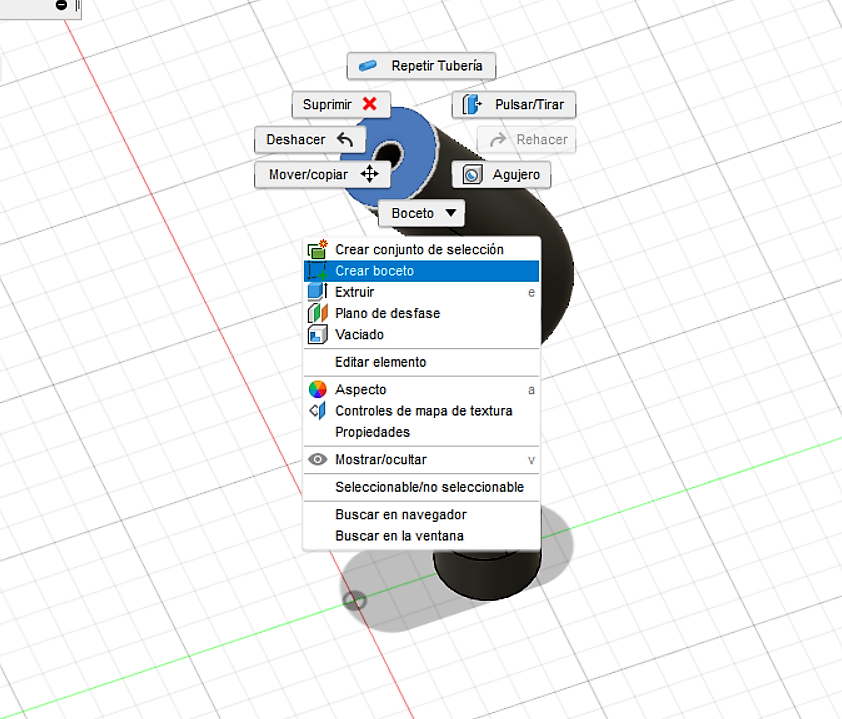Click the origin point circle on grid
The width and height of the screenshot is (842, 719).
(354, 601)
